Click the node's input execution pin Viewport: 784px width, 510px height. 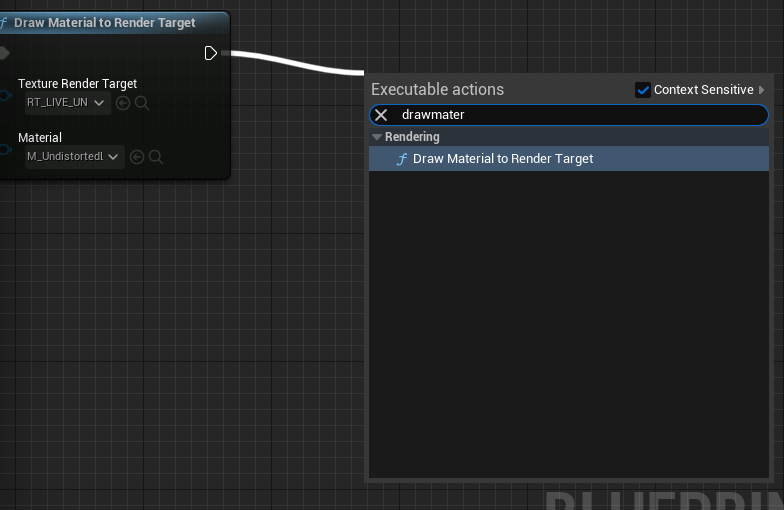click(x=4, y=53)
